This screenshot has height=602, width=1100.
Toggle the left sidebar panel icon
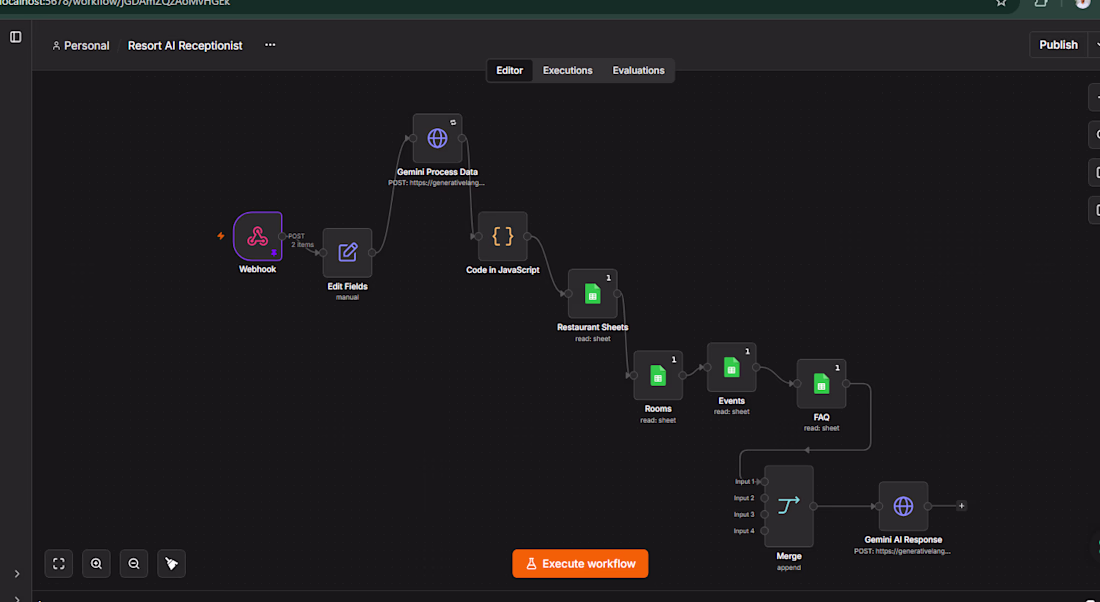coord(15,36)
